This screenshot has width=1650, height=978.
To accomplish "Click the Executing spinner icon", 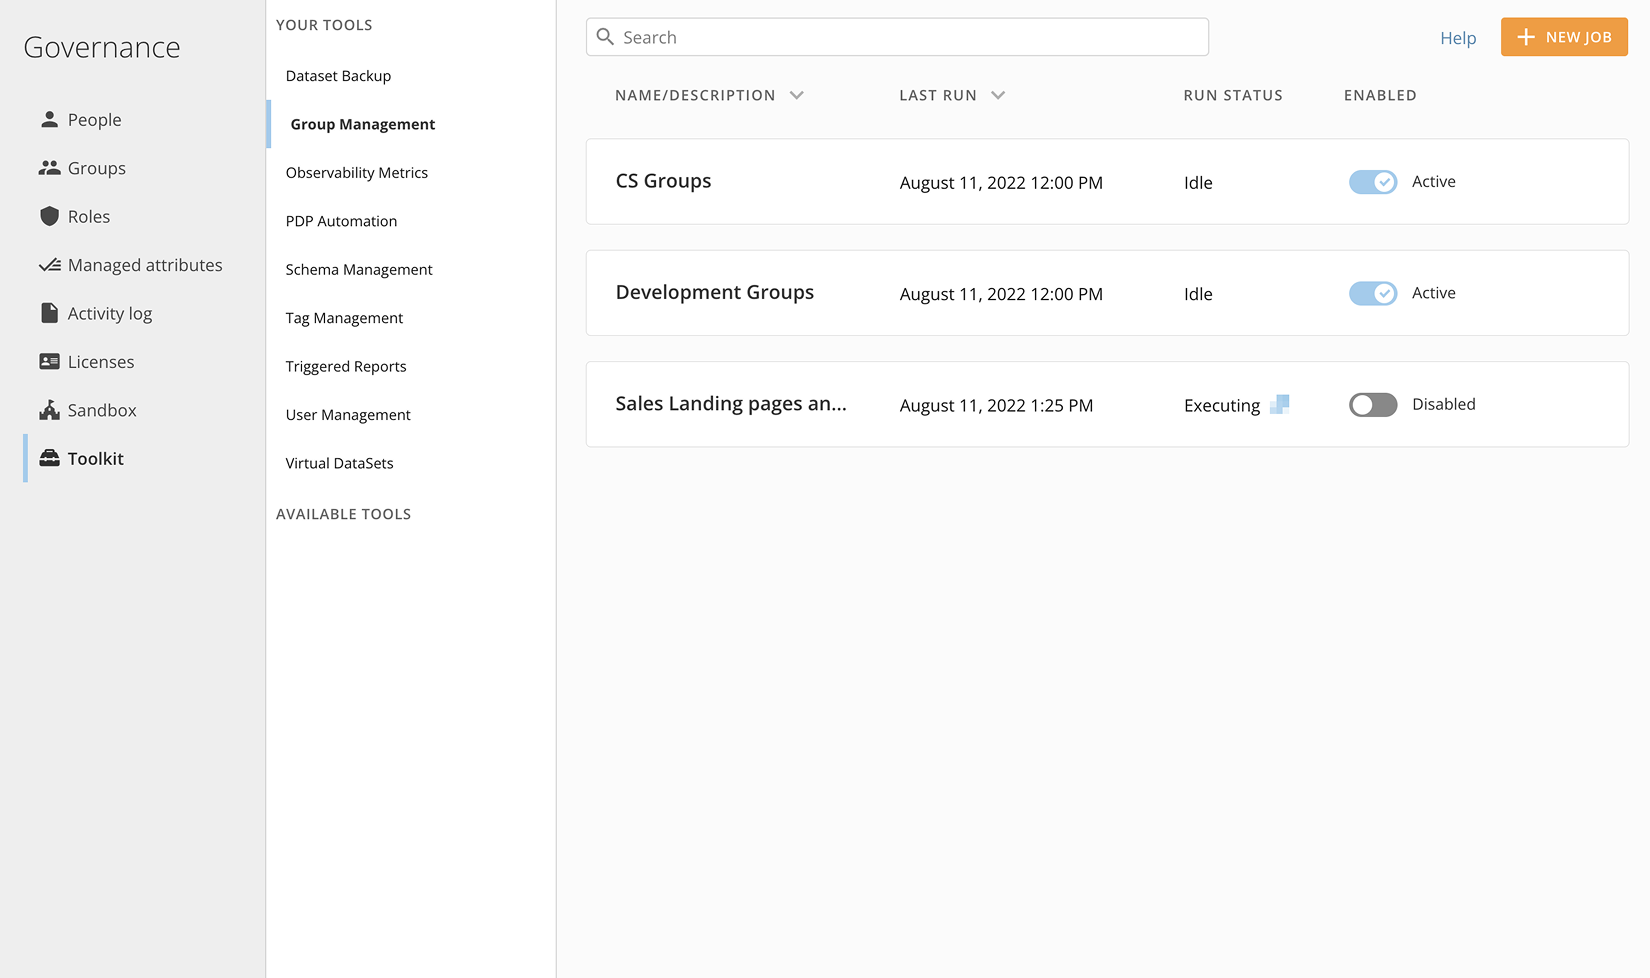I will [1279, 404].
